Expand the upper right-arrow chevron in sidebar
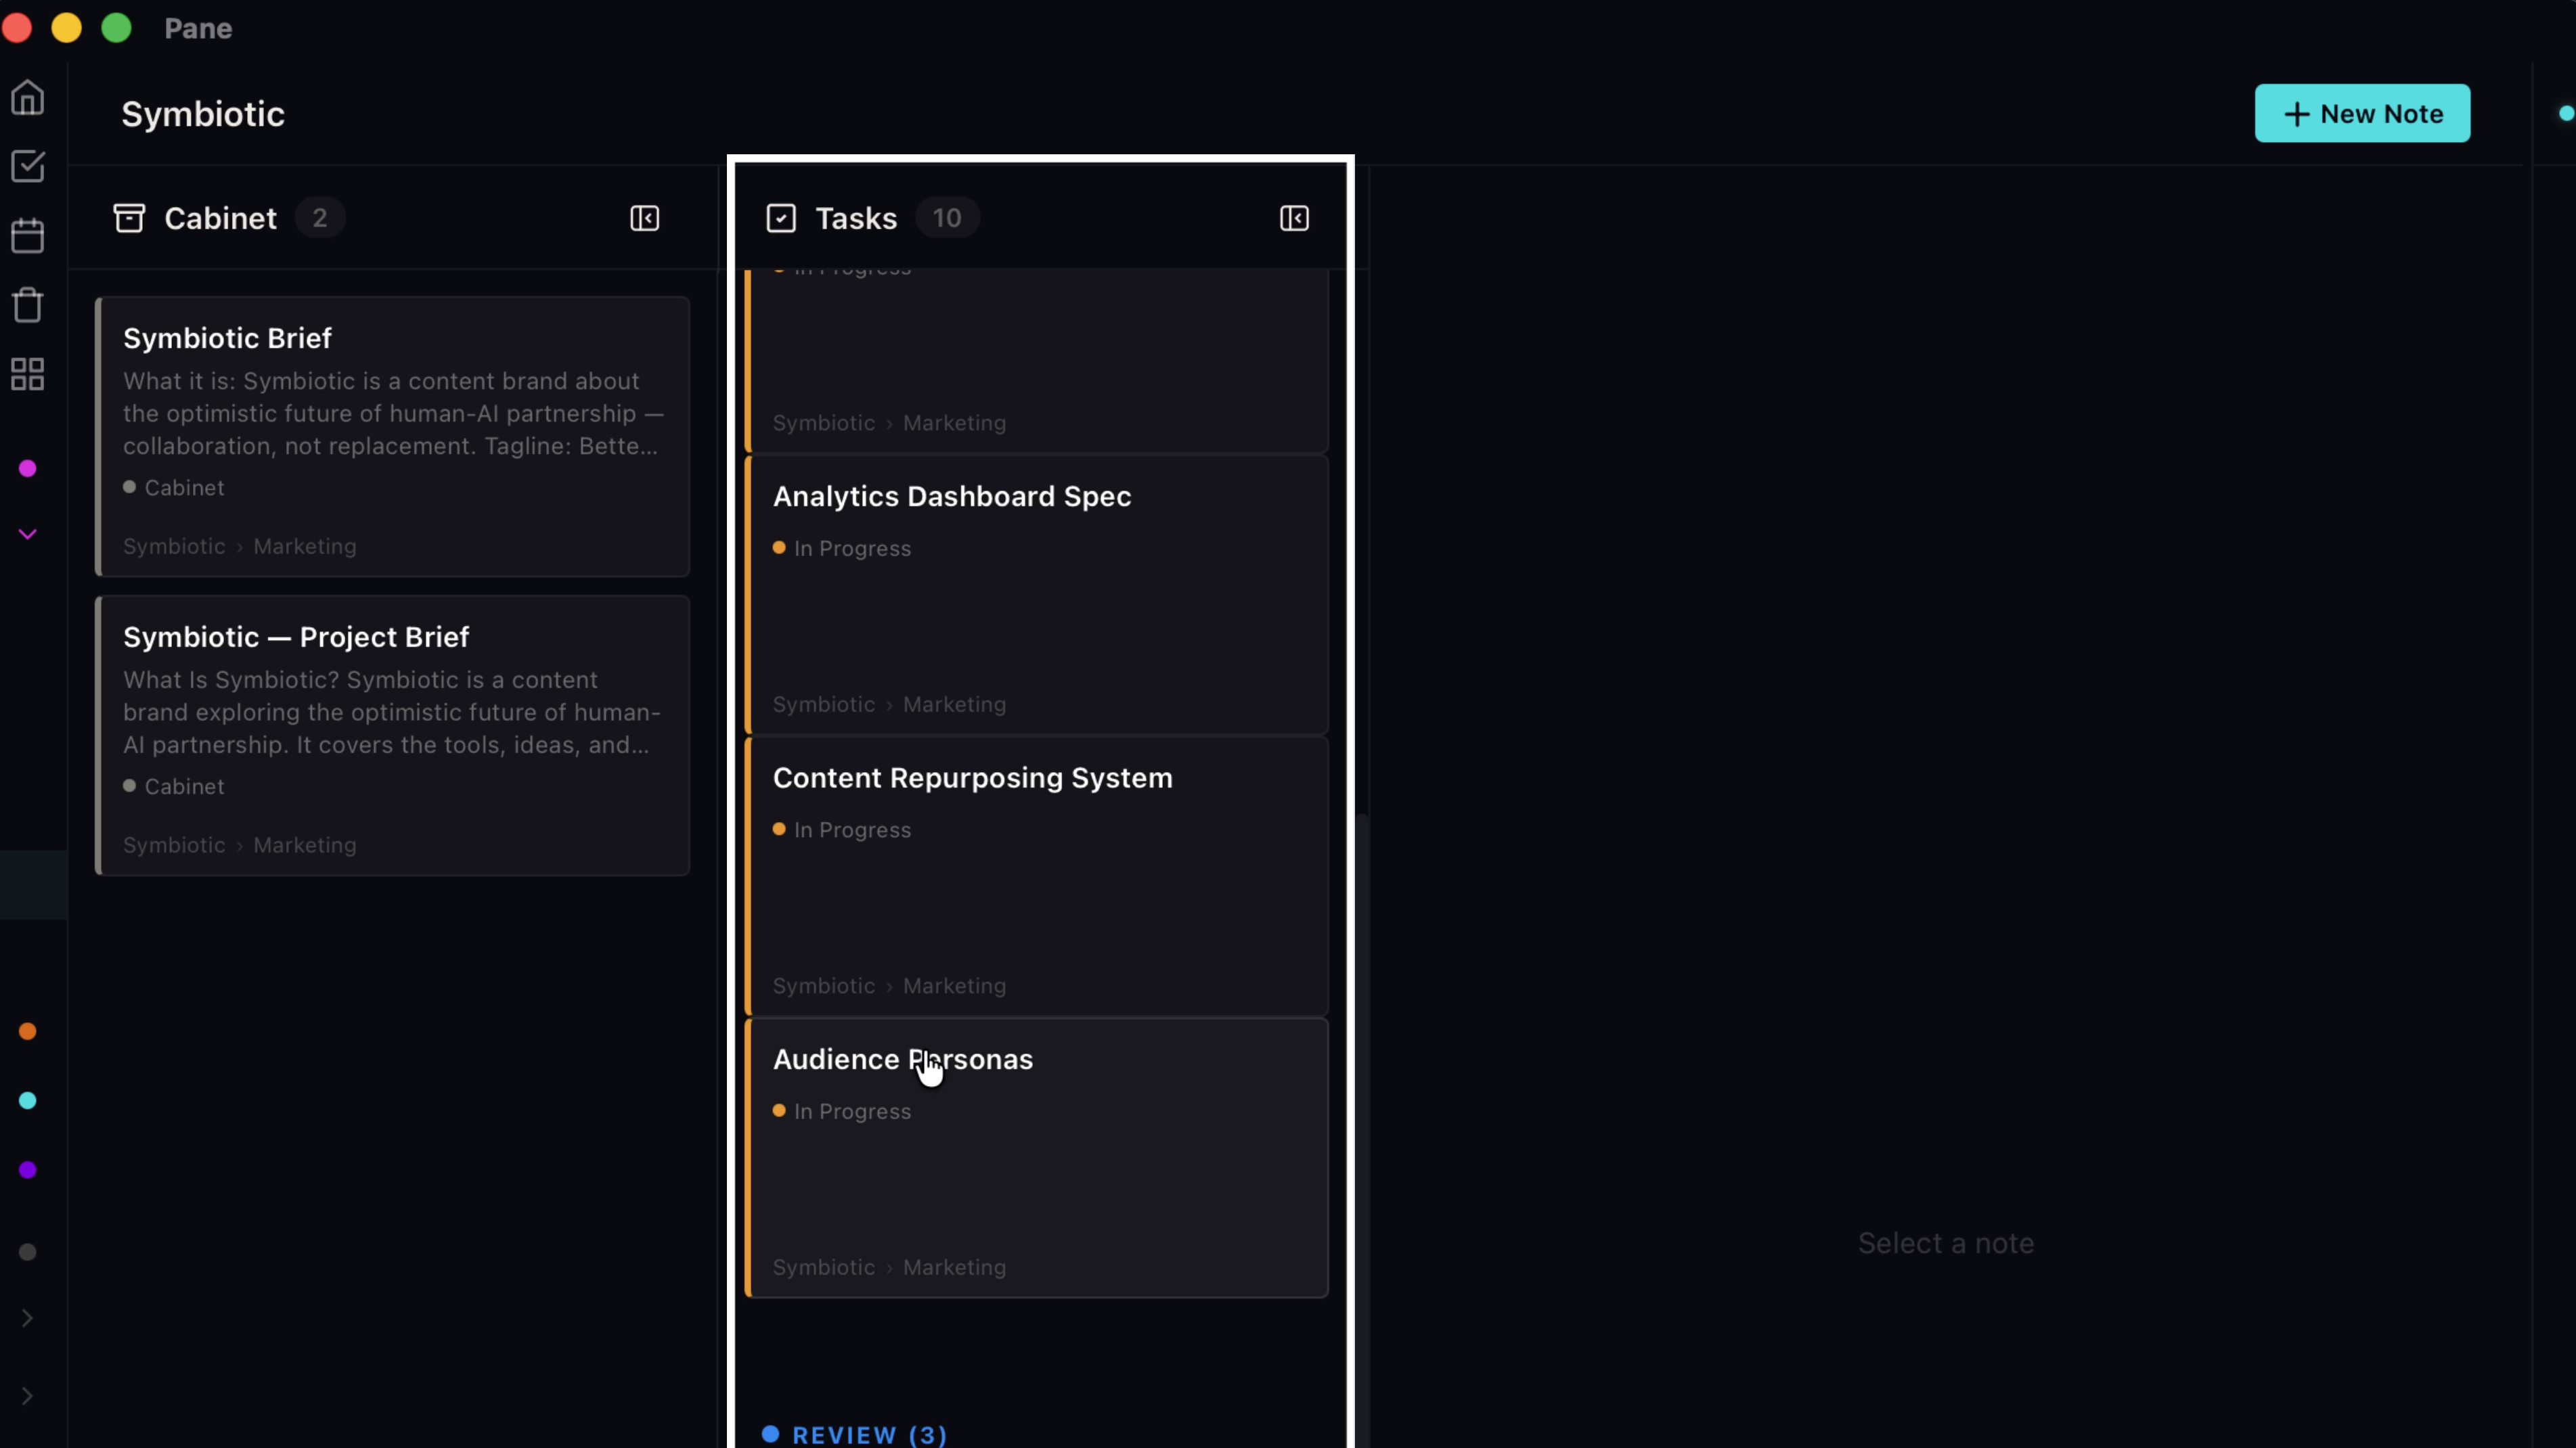 coord(27,1318)
